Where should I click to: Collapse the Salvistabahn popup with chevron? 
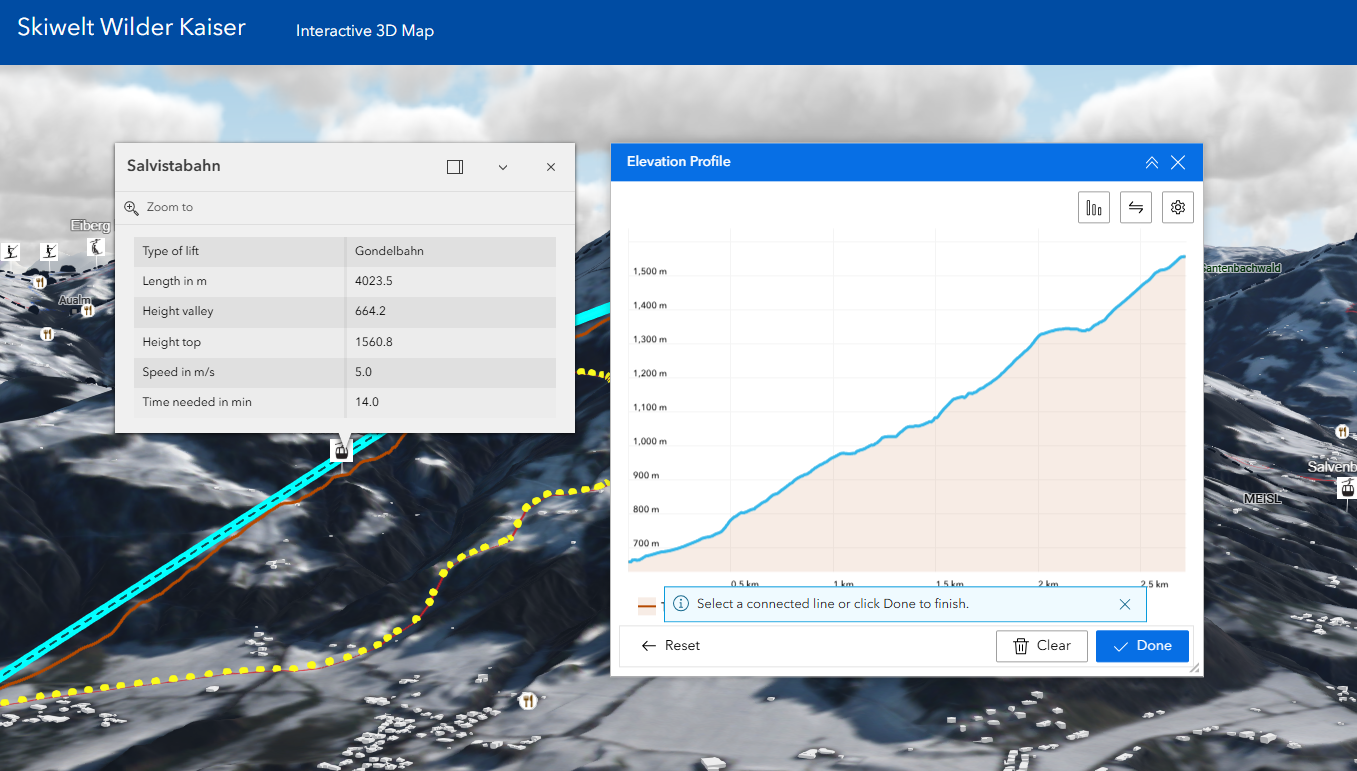503,167
